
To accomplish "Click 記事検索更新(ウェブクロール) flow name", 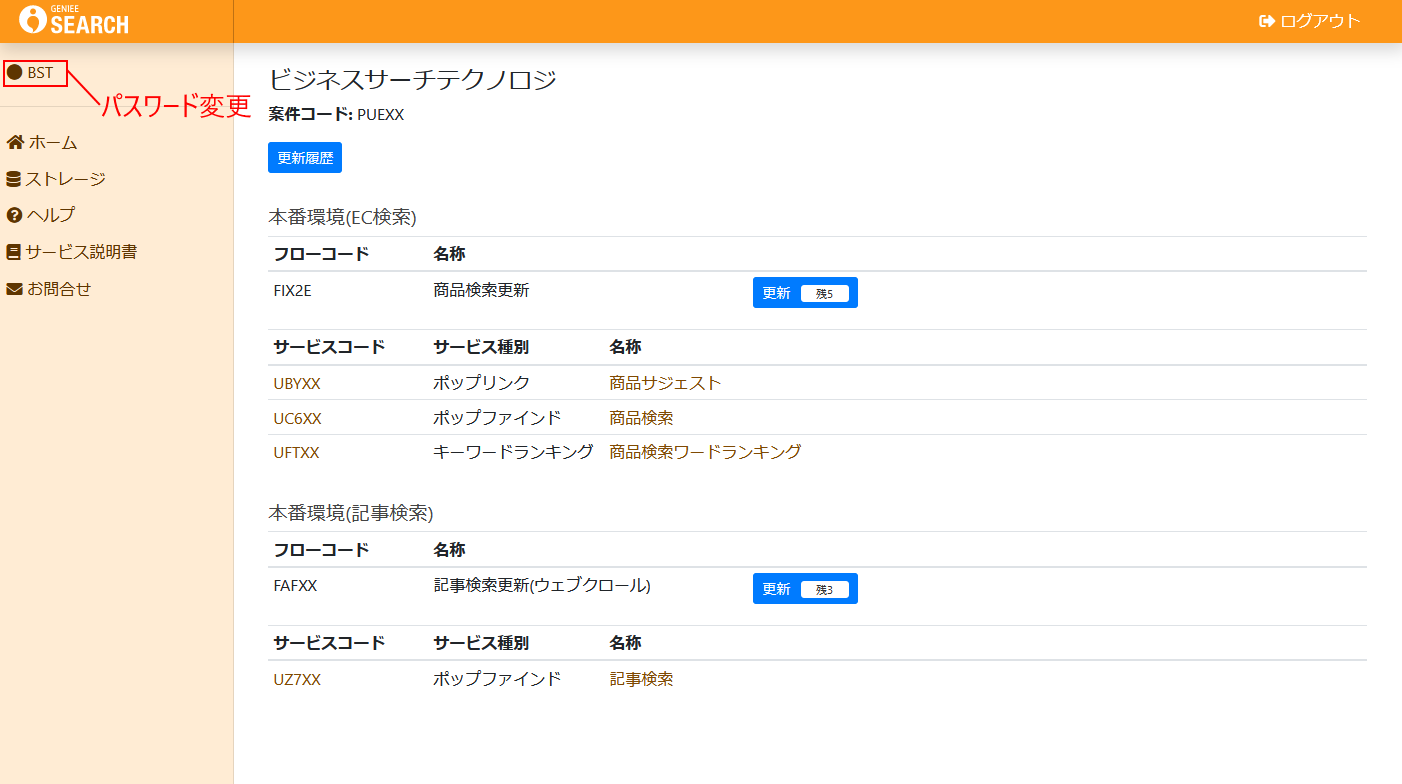I will pos(542,586).
